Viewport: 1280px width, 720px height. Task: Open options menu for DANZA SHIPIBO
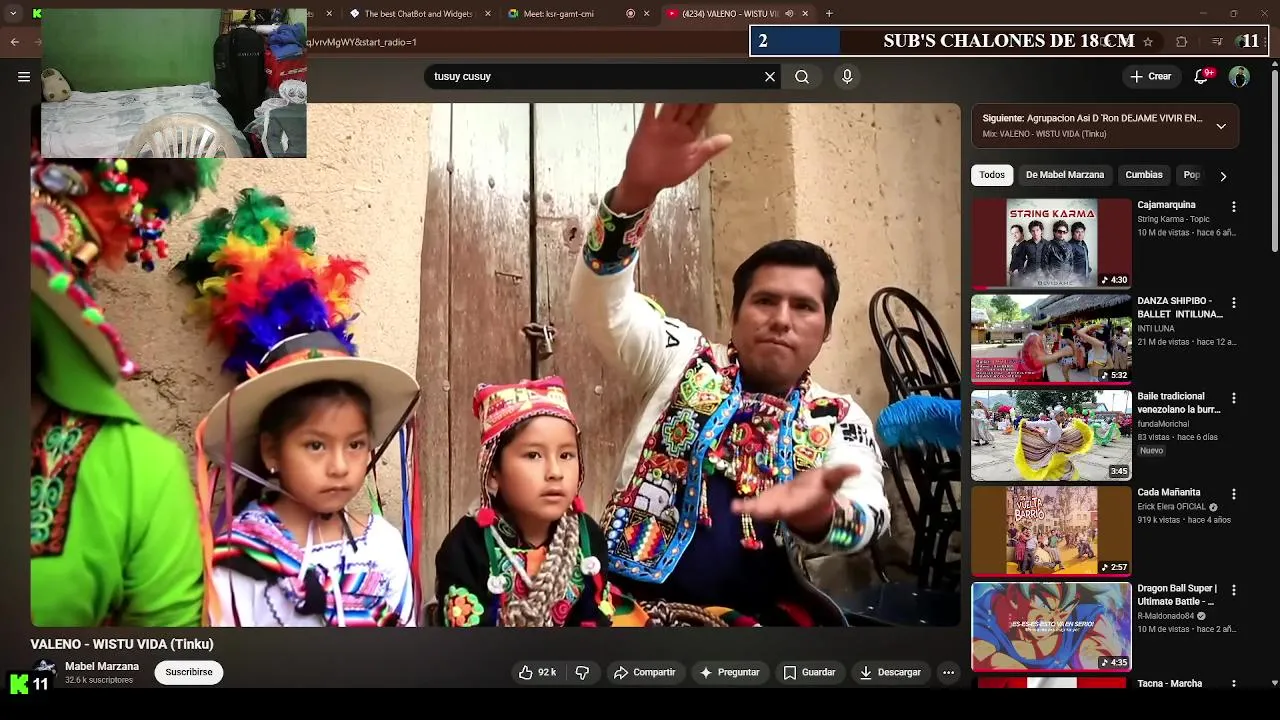click(x=1233, y=302)
